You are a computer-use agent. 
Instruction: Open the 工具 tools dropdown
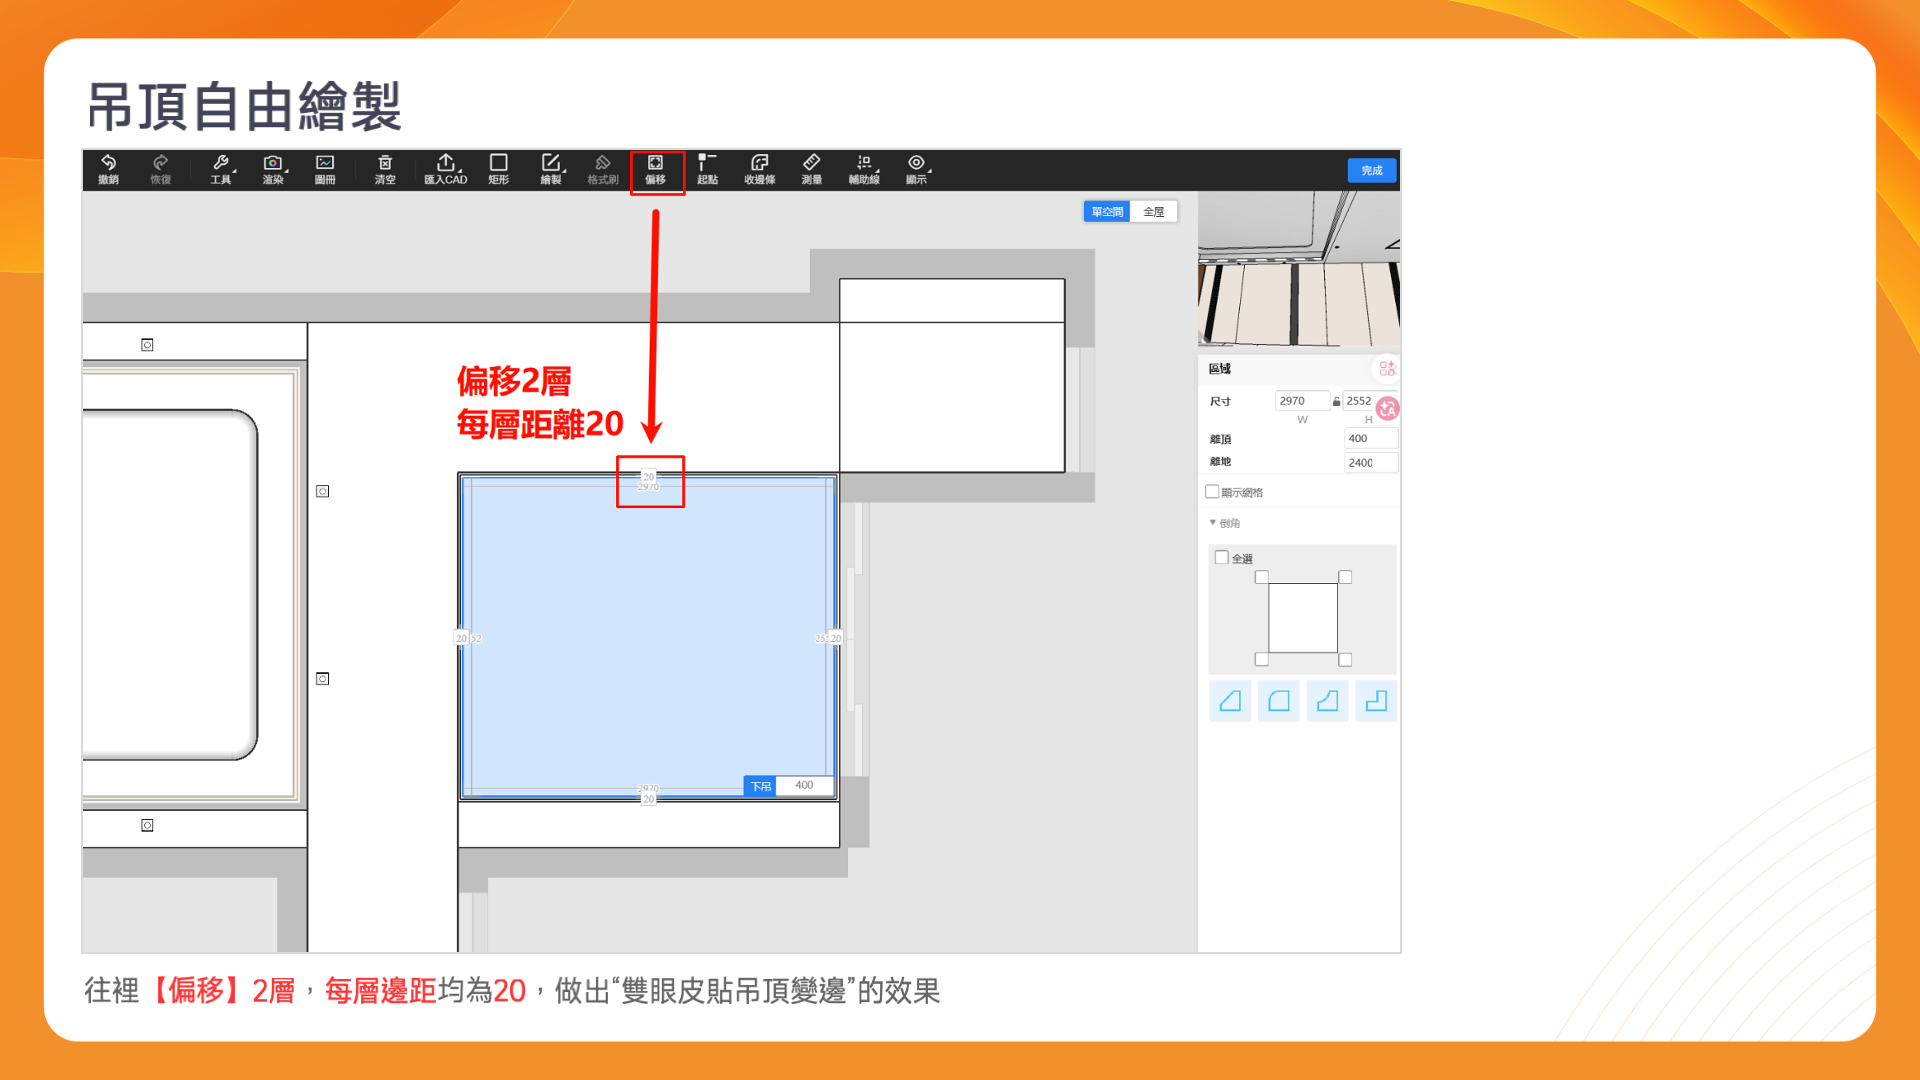221,169
